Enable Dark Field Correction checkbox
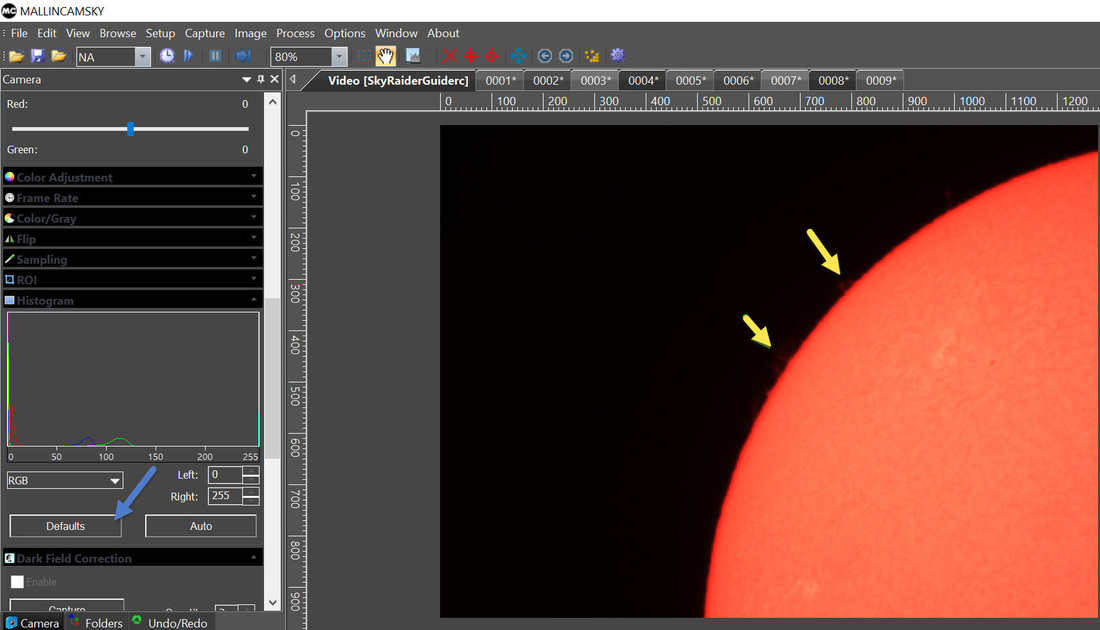Image resolution: width=1100 pixels, height=630 pixels. (18, 582)
